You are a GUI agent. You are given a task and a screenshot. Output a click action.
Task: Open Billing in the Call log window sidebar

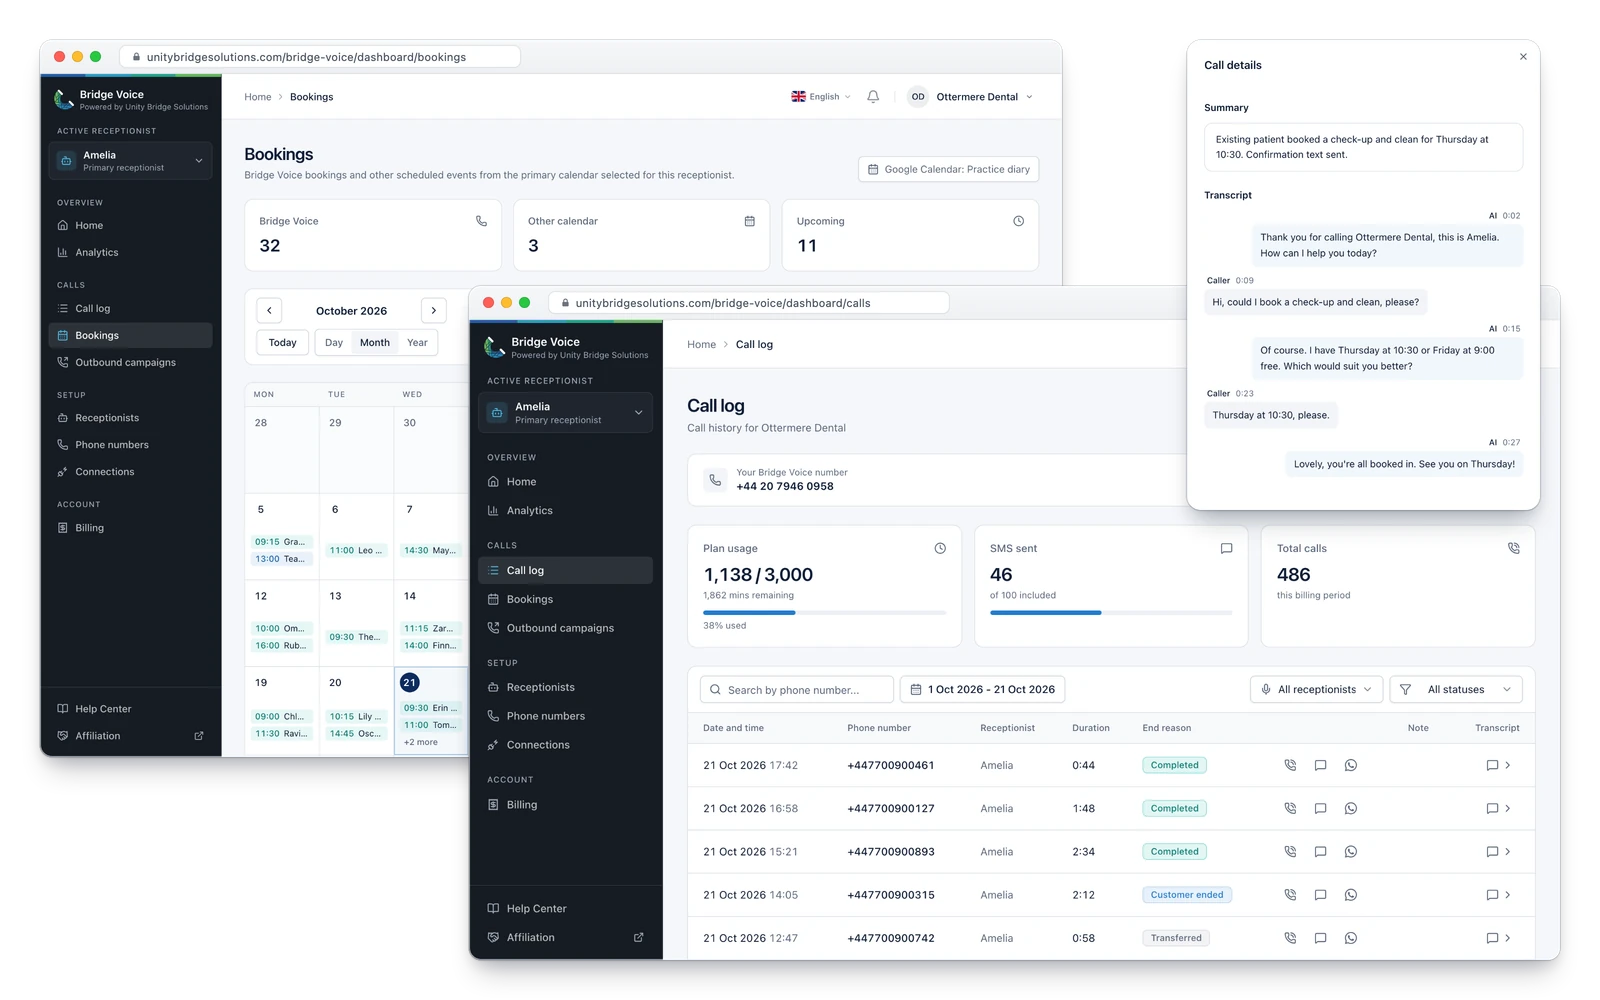(566, 804)
